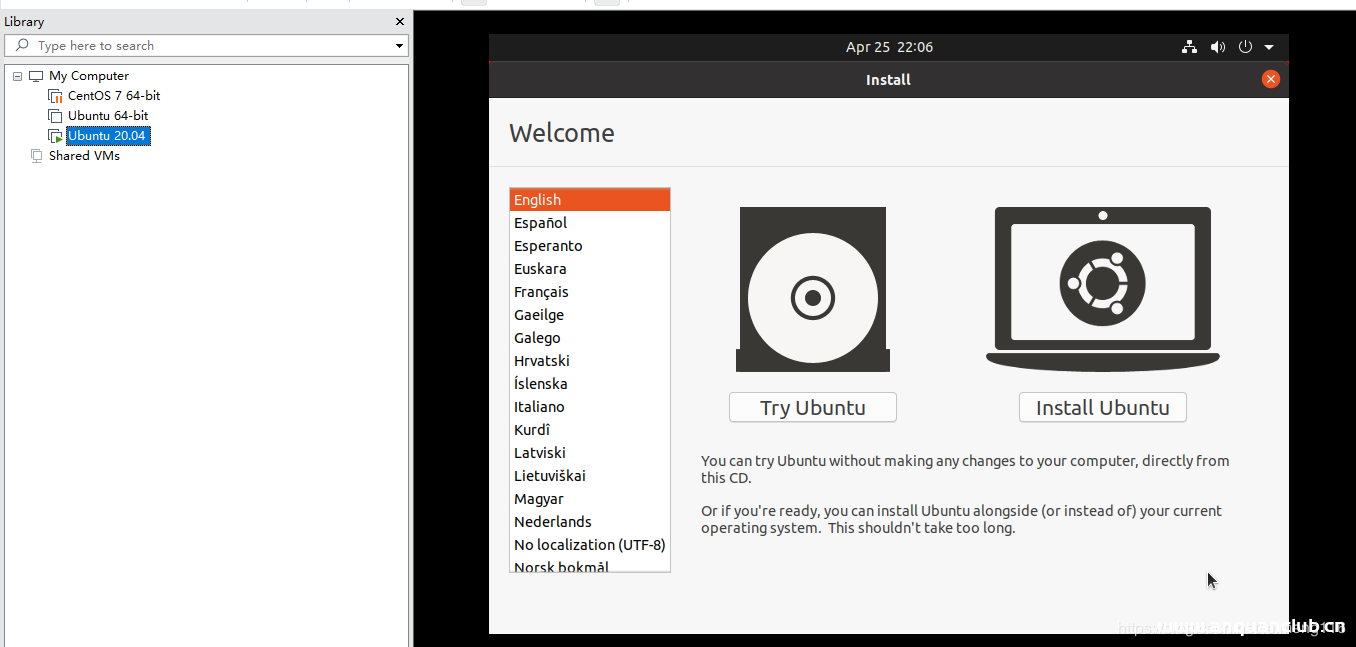Choose Français in the language list

point(541,292)
